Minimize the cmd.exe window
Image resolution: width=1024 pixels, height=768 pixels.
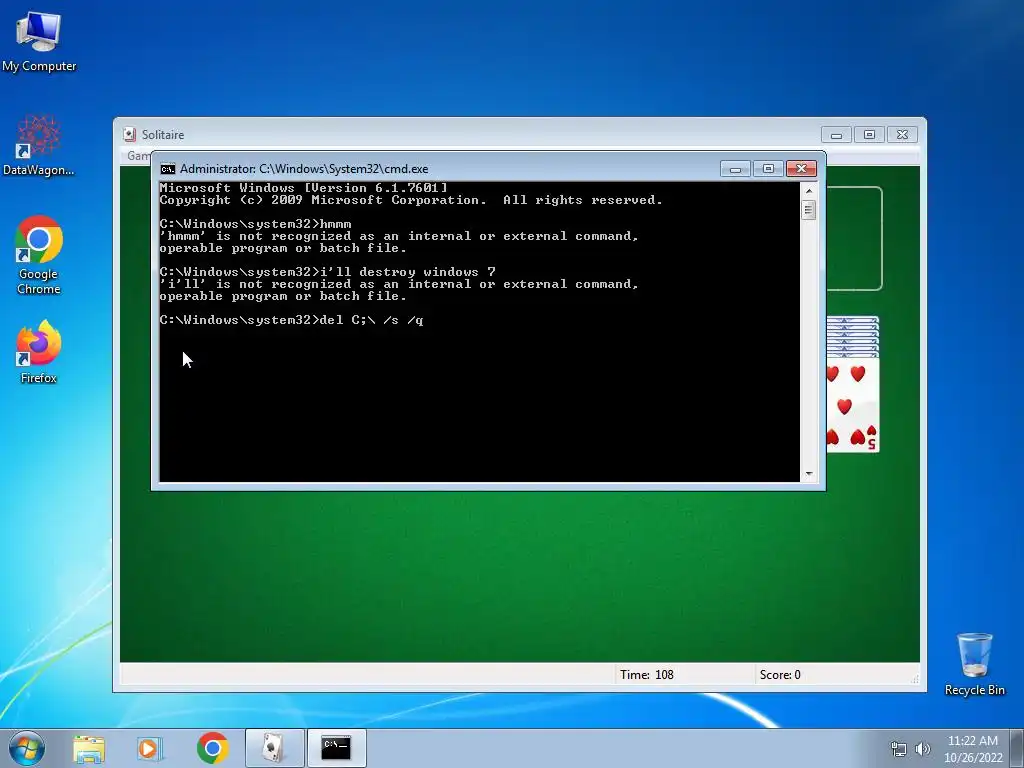click(x=735, y=169)
